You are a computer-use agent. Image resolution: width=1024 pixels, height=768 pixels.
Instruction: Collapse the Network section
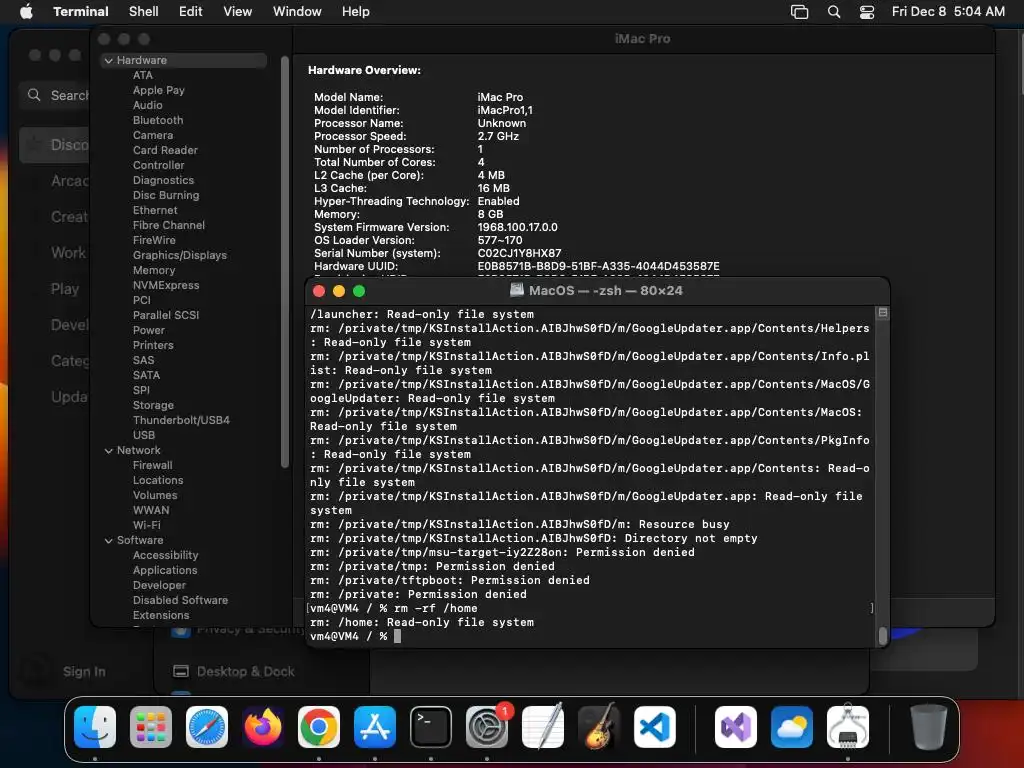[108, 451]
